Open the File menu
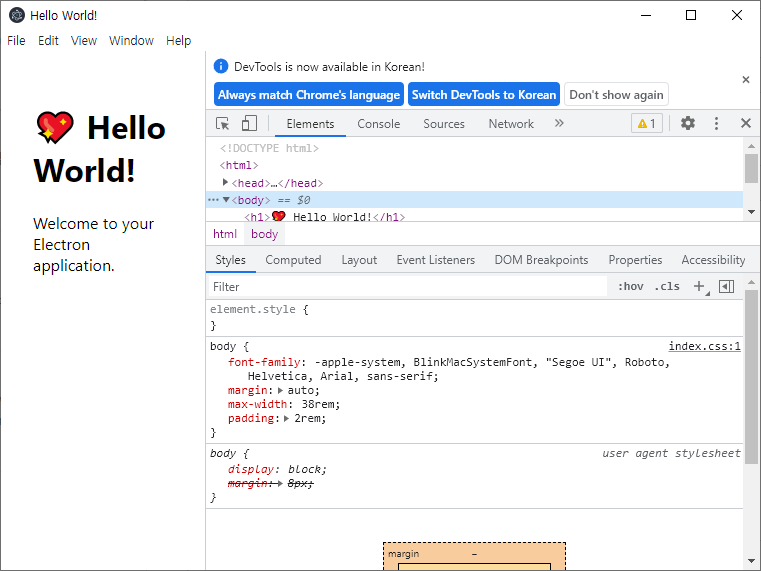The width and height of the screenshot is (761, 571). pos(16,41)
